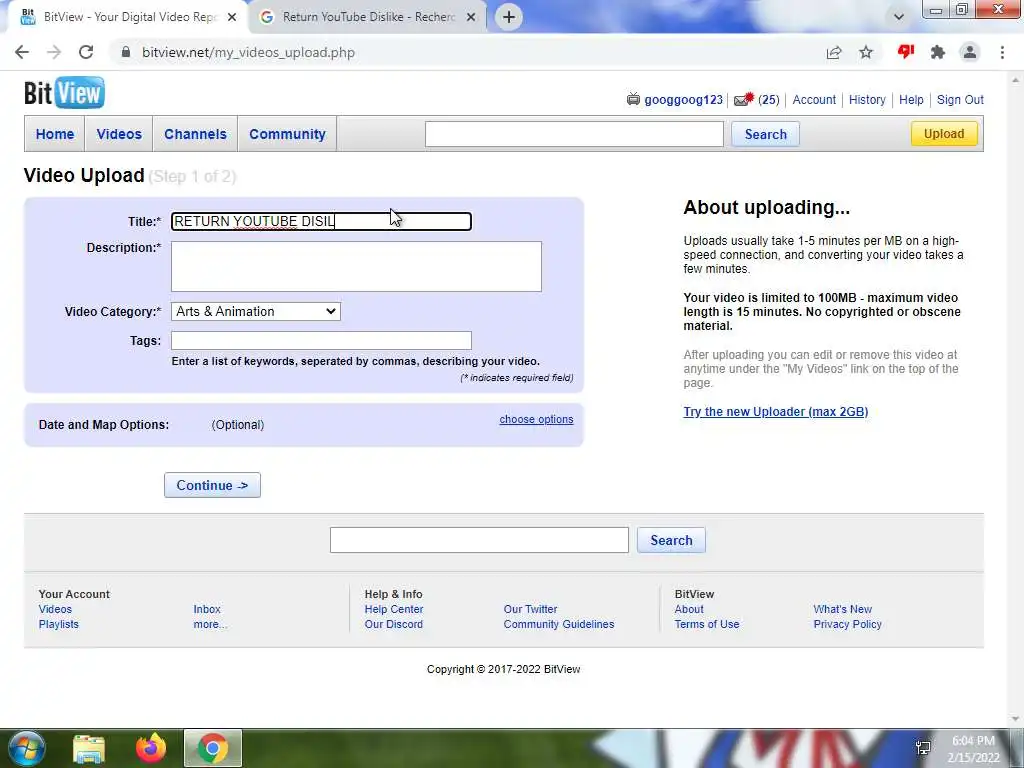Image resolution: width=1024 pixels, height=768 pixels.
Task: Open the Home nav tab
Action: tap(55, 134)
